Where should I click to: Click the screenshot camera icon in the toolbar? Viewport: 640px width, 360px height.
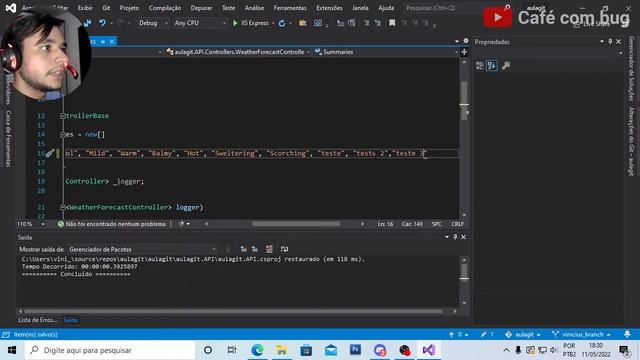pos(318,23)
